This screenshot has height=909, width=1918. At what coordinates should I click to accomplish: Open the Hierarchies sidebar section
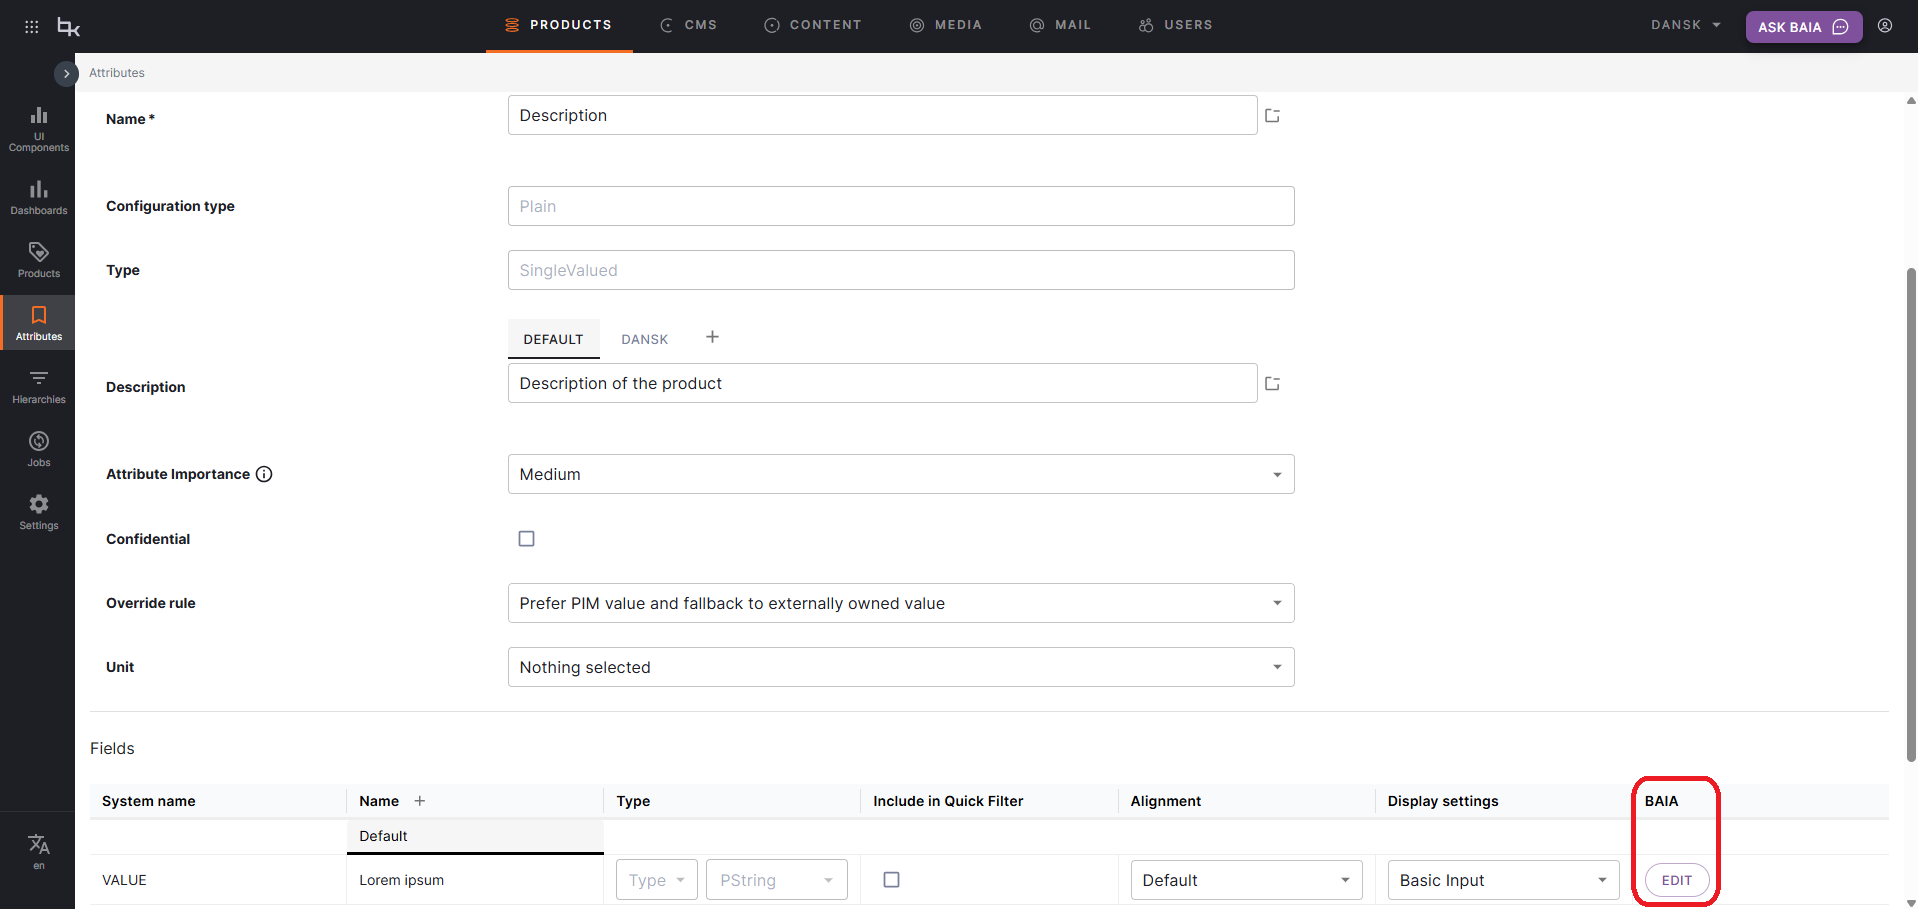(39, 386)
